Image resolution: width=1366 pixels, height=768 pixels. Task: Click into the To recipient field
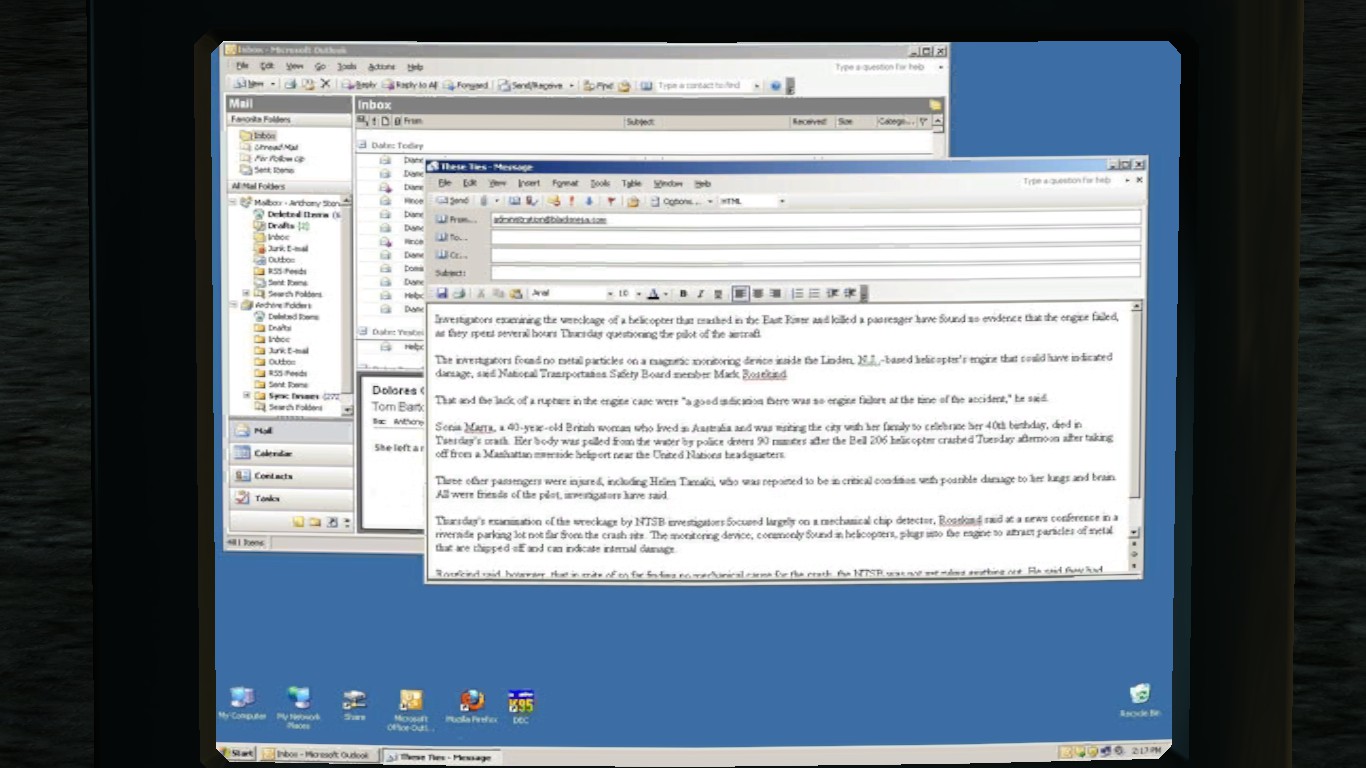(x=815, y=236)
